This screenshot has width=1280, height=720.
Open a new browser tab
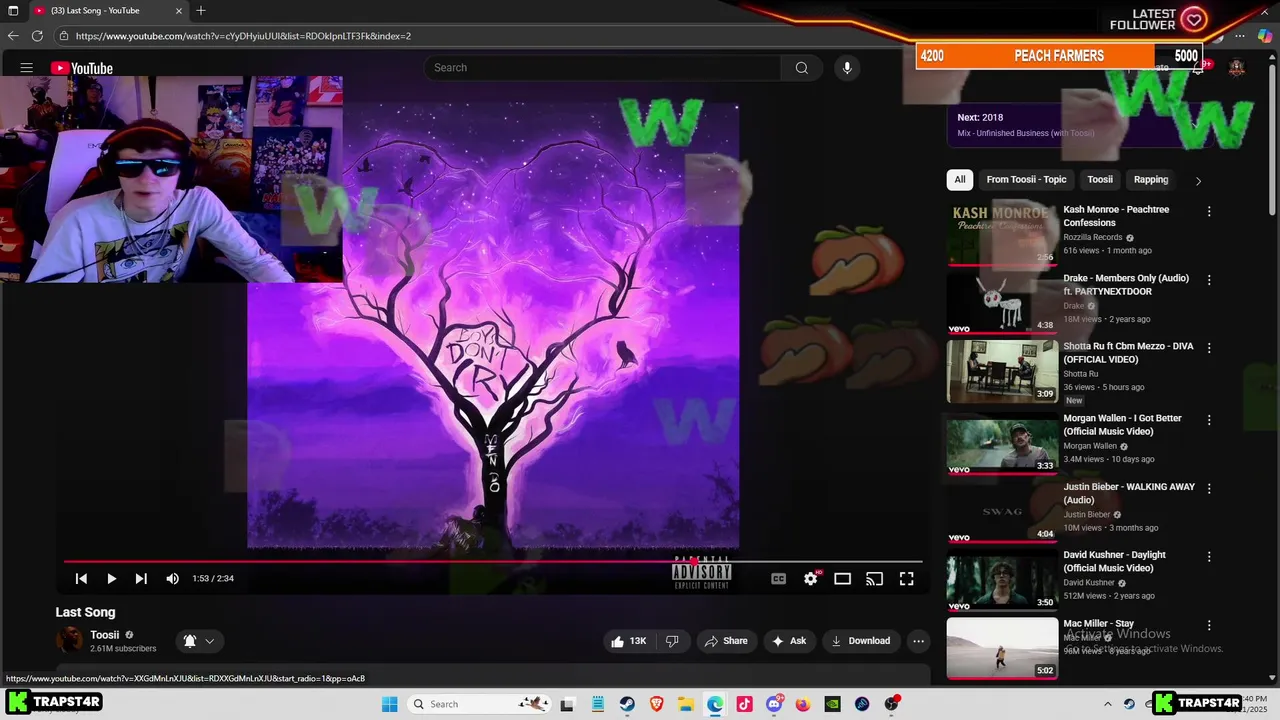(x=201, y=11)
